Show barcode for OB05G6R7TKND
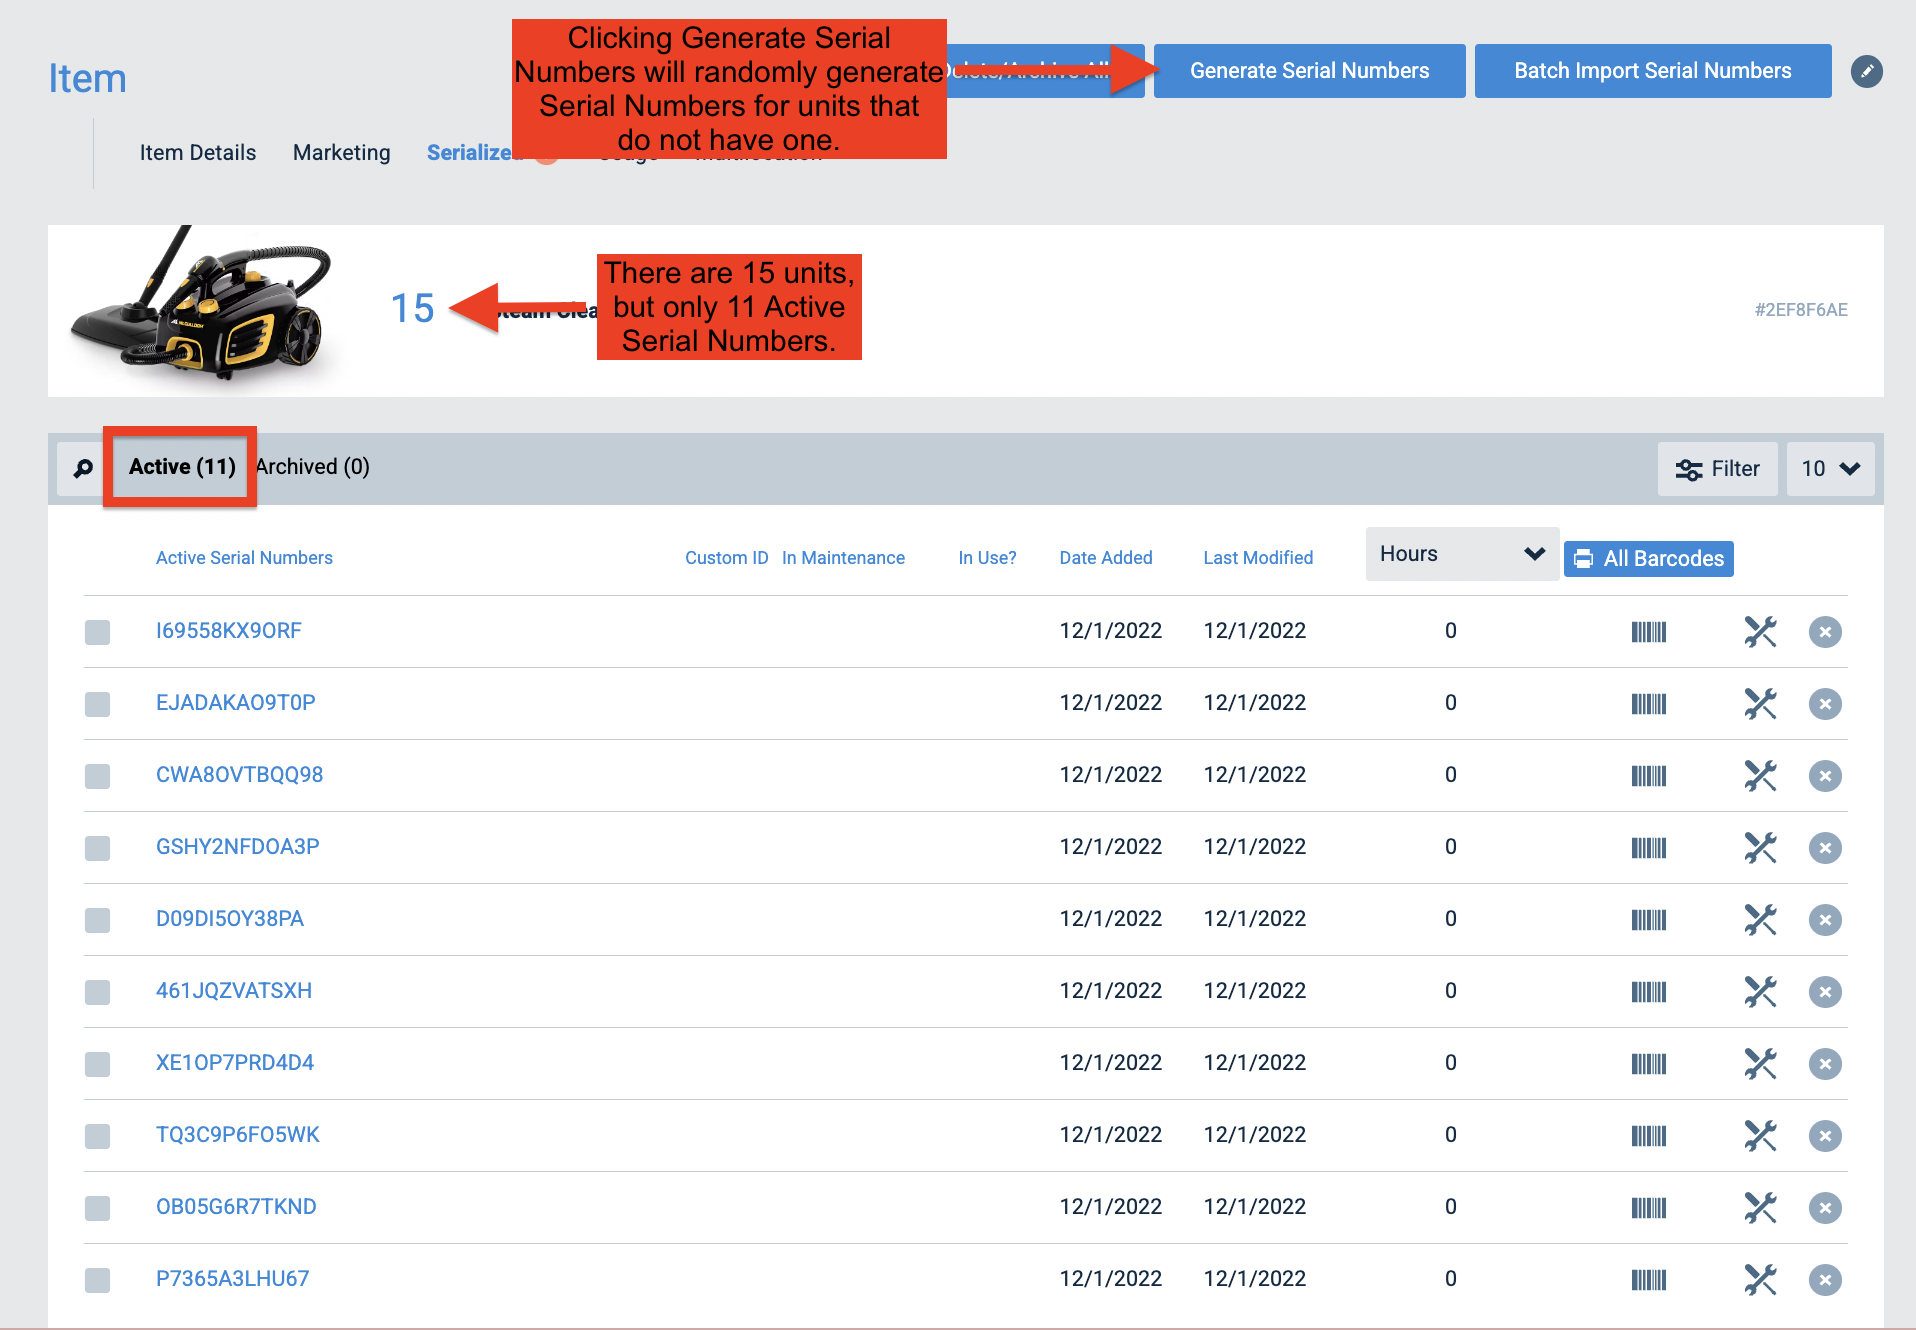Image resolution: width=1916 pixels, height=1330 pixels. point(1649,1207)
